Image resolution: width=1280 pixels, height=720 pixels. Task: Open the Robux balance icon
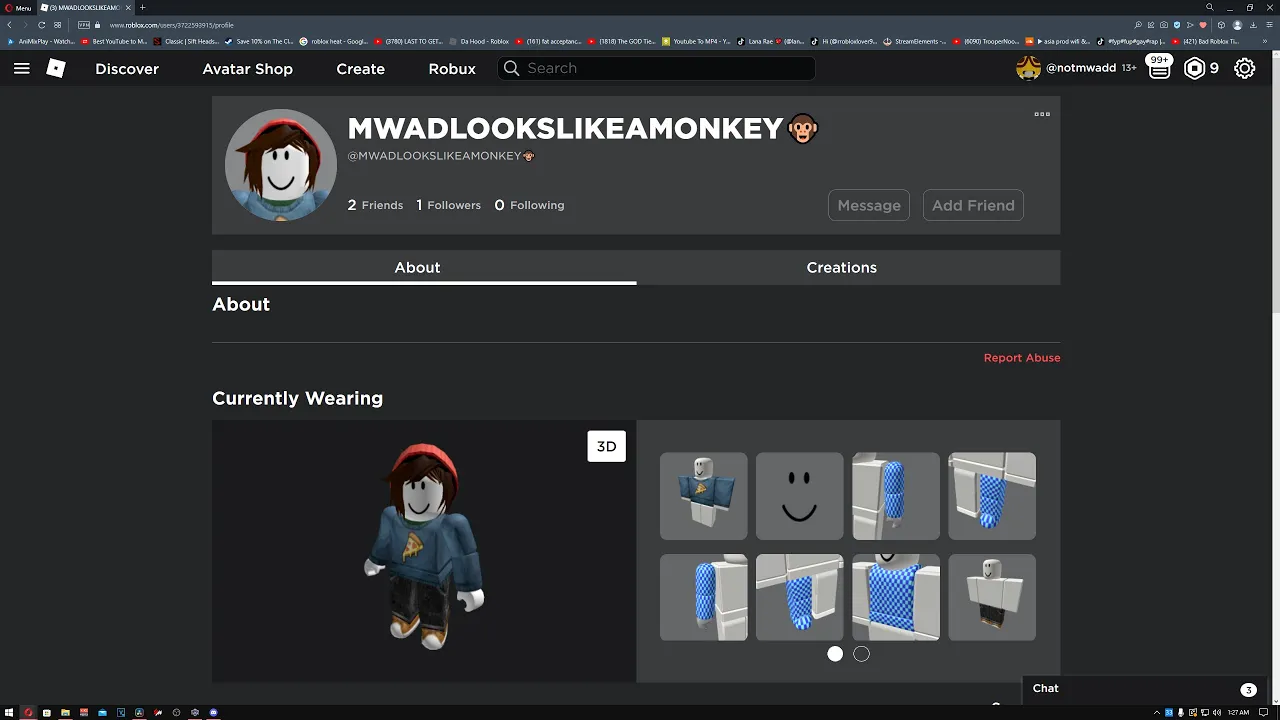tap(1195, 68)
